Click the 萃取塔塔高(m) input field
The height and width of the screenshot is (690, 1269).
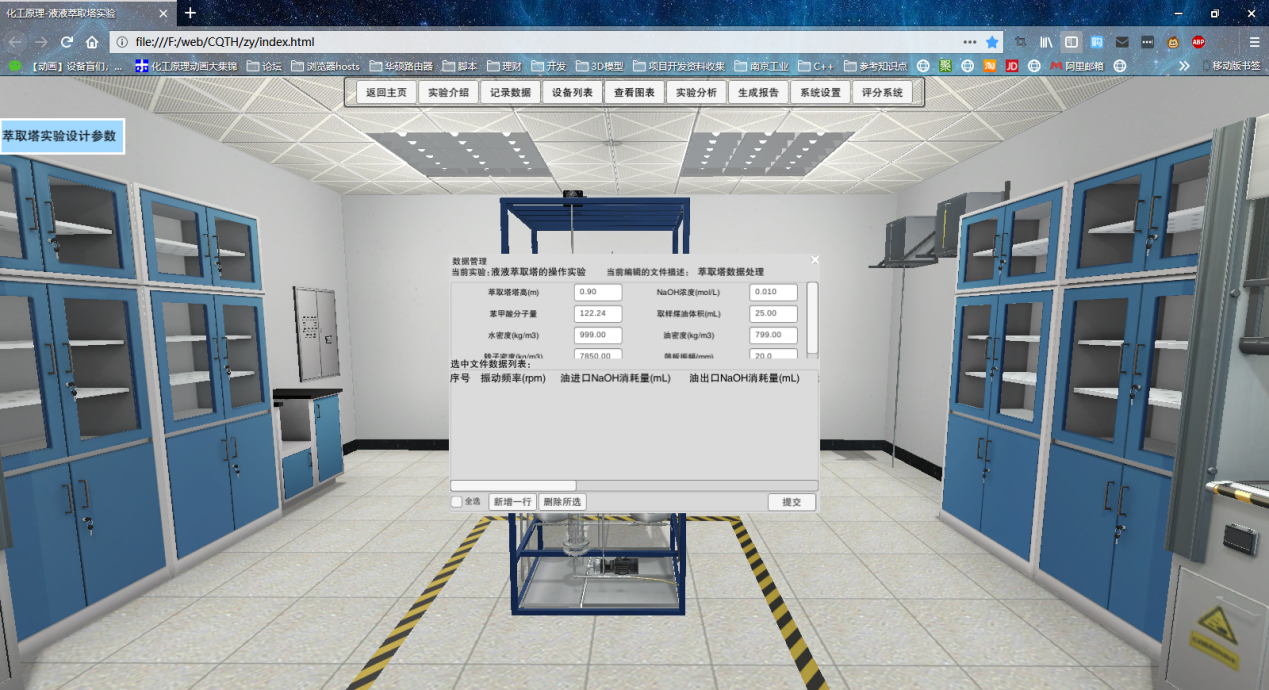click(x=598, y=292)
